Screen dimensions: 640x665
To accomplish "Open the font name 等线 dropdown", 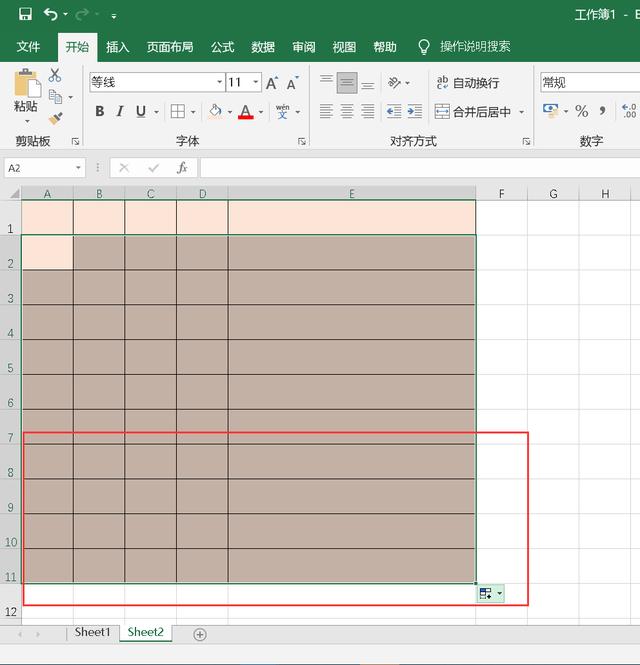I will point(219,82).
